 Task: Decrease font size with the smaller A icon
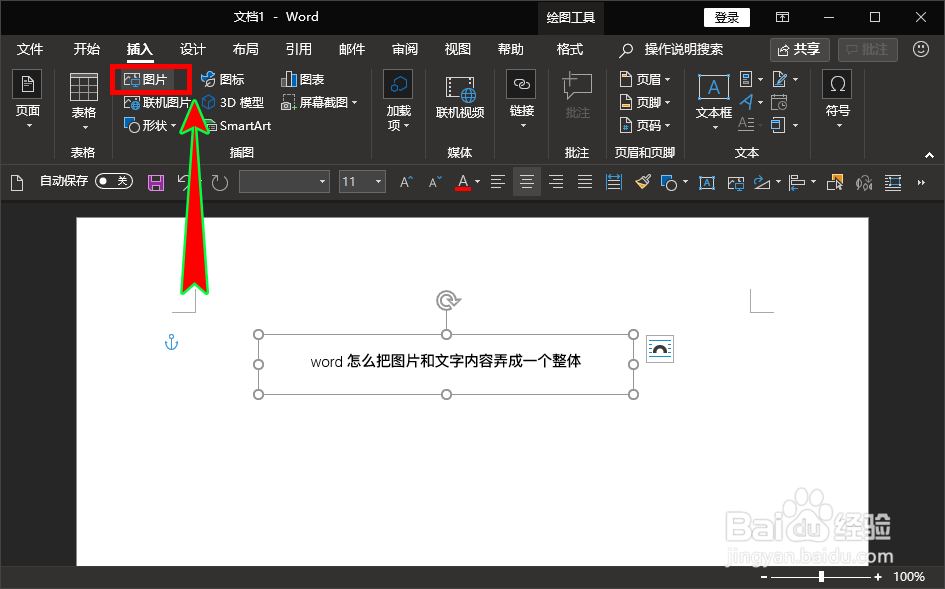click(435, 182)
